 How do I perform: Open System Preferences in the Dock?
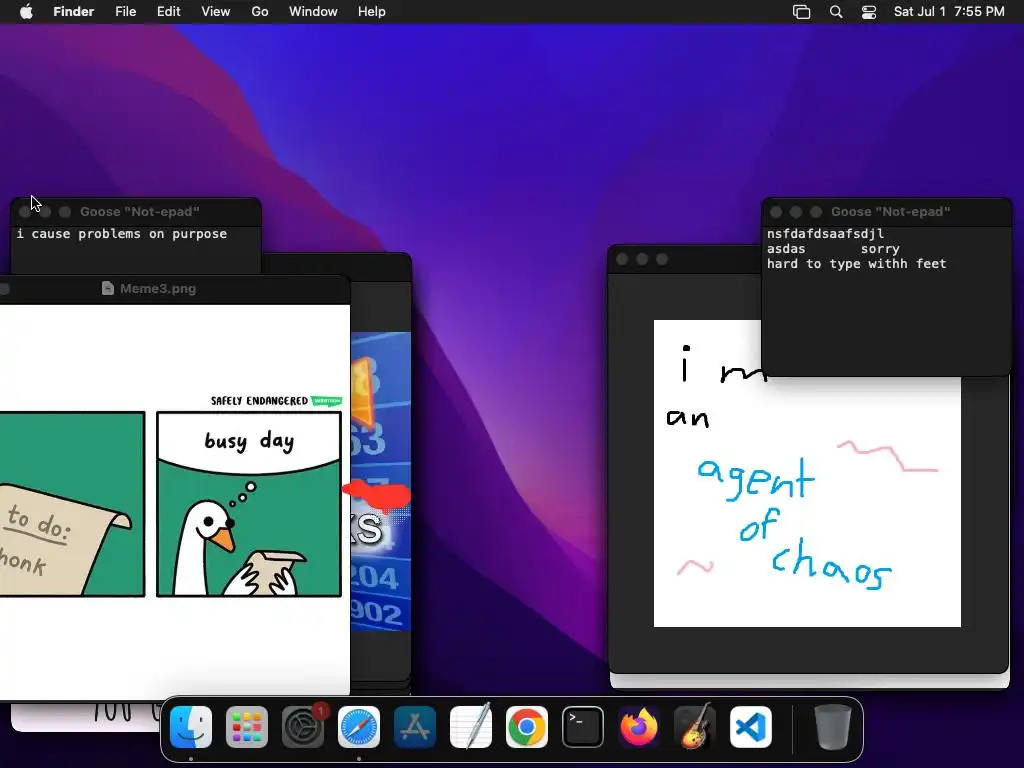pos(302,727)
